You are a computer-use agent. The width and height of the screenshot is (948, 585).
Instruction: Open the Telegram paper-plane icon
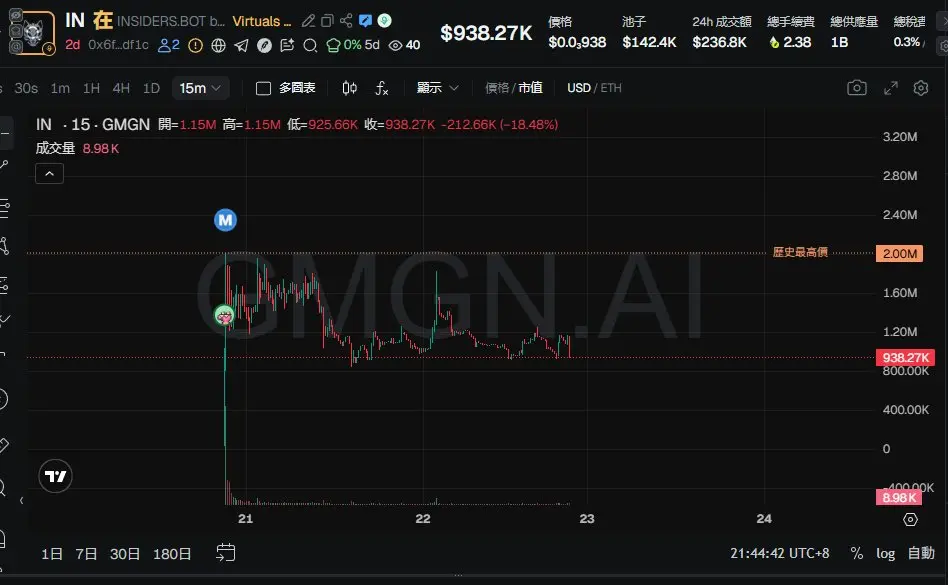[241, 45]
